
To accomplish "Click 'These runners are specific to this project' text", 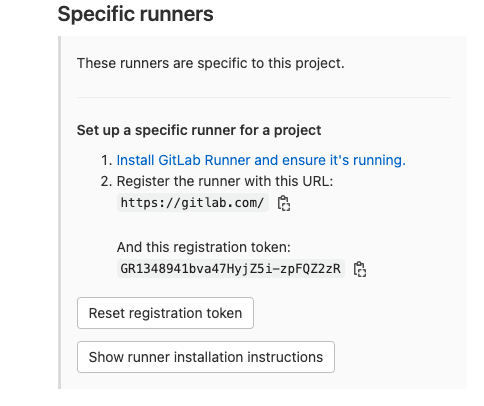I will click(x=211, y=63).
